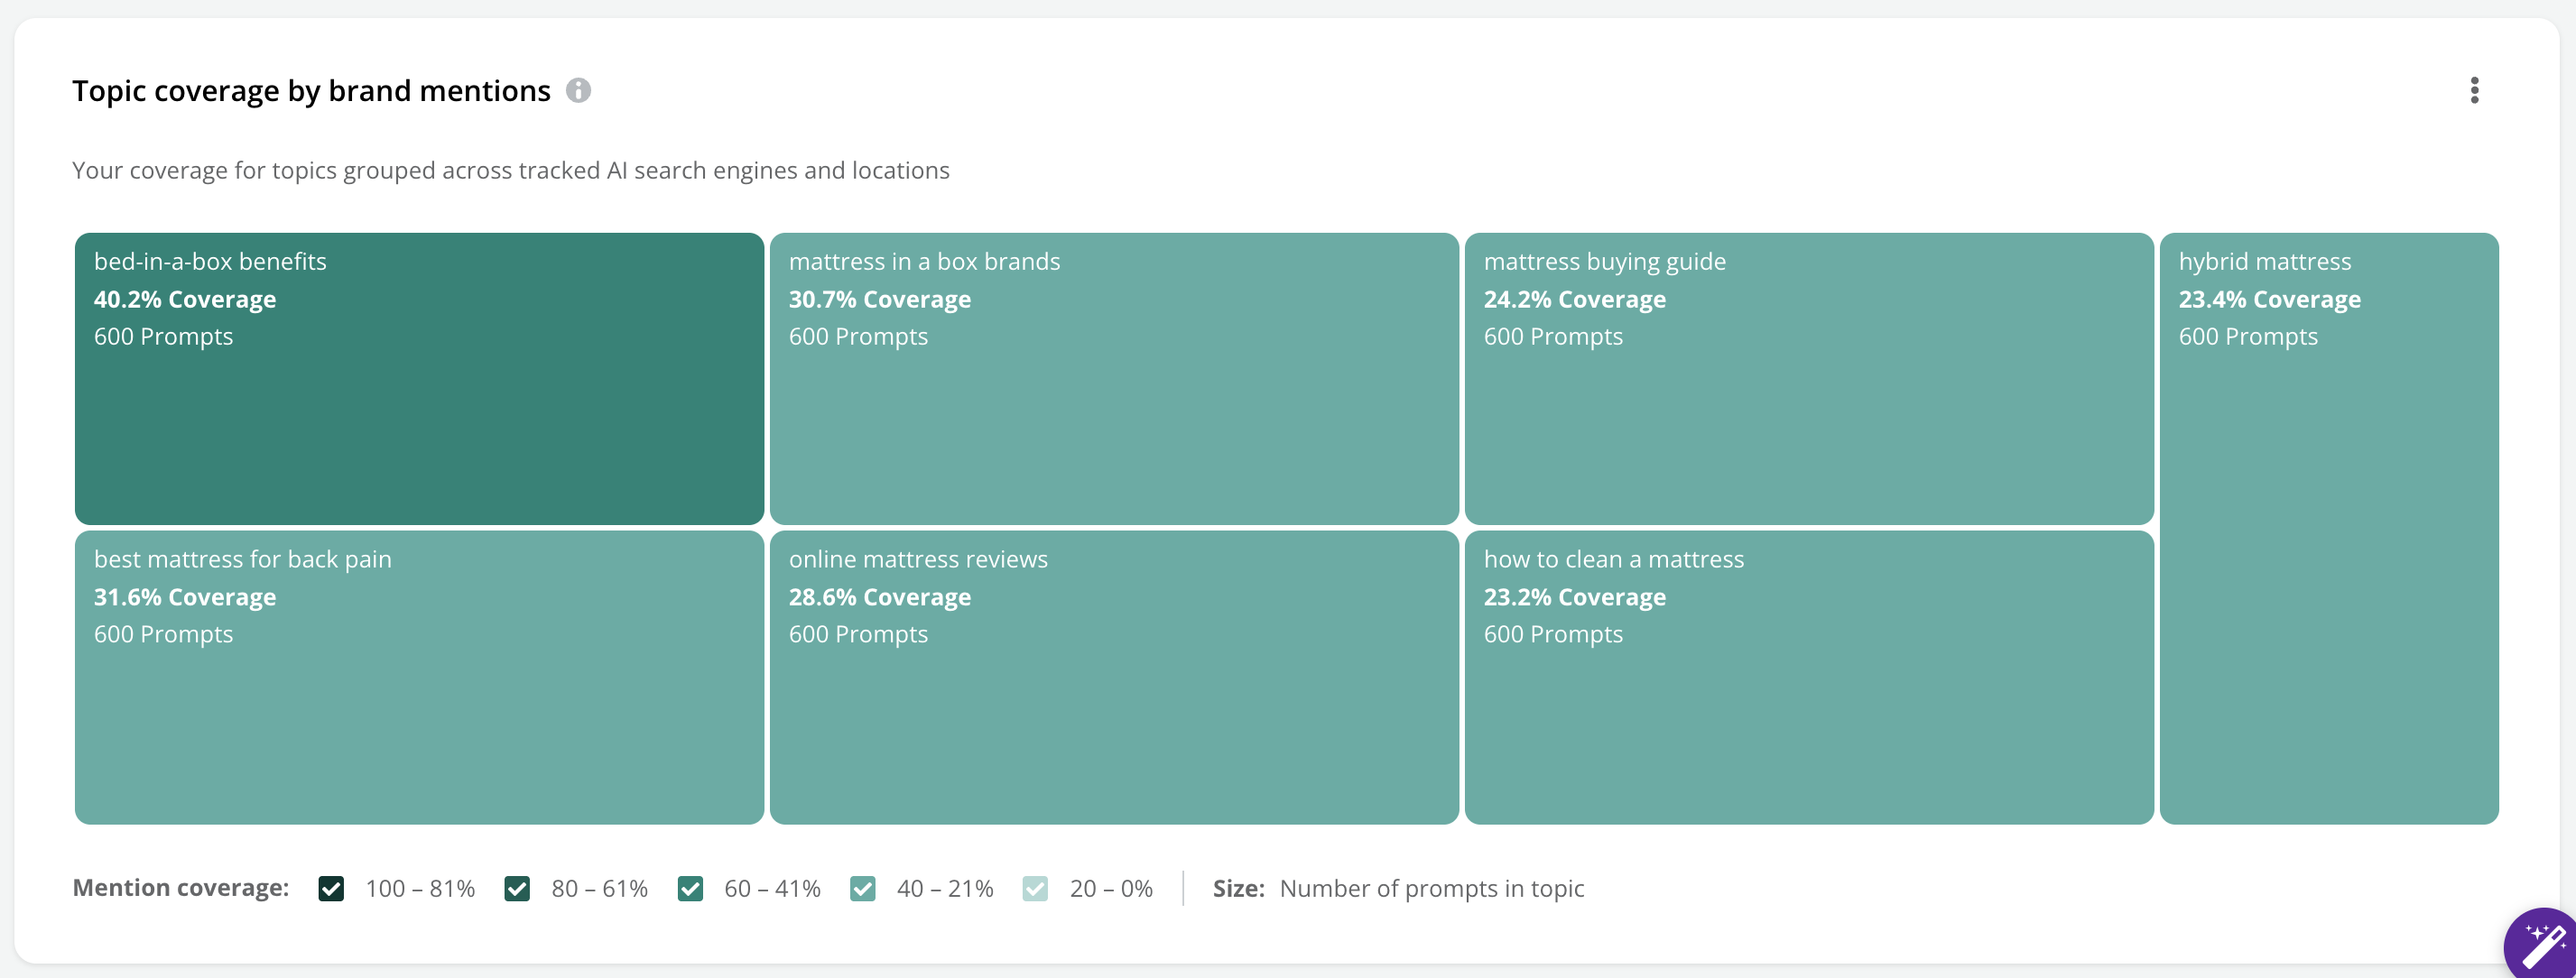Open the mattress in a box brands tile
Viewport: 2576px width, 978px height.
pyautogui.click(x=1114, y=379)
